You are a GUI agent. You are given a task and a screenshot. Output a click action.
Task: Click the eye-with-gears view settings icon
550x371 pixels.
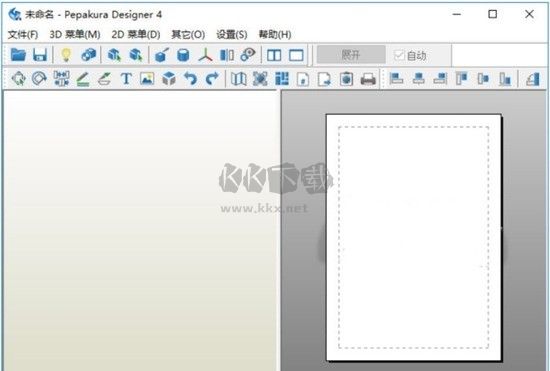248,55
